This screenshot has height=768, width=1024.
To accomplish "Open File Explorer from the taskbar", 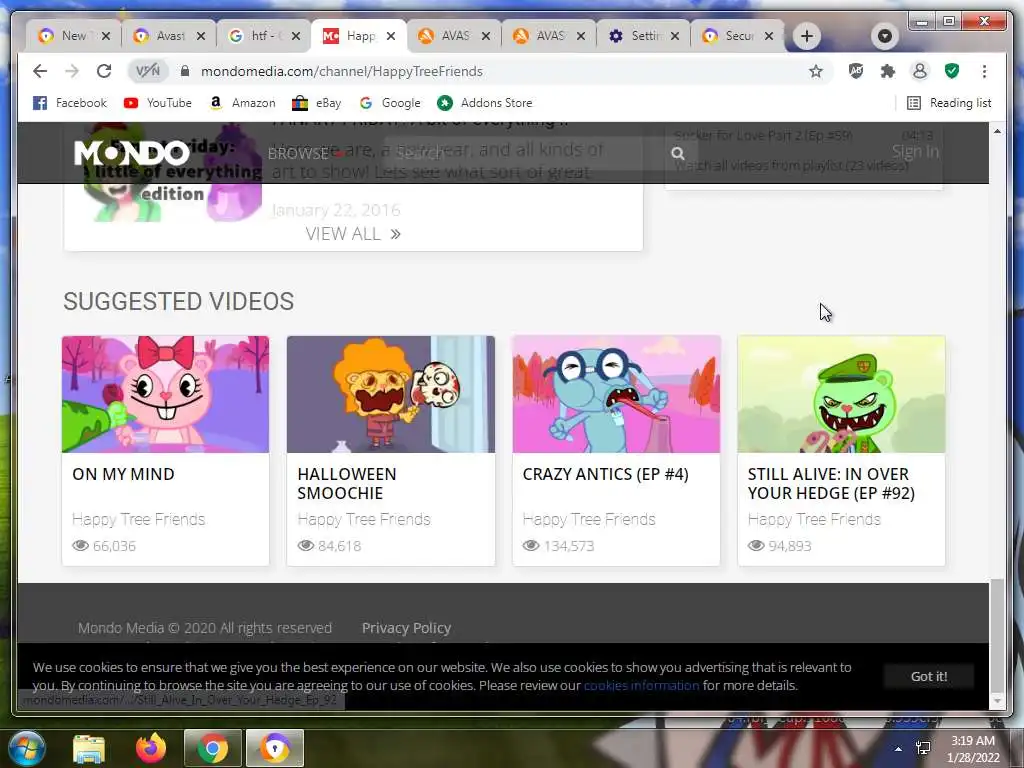I will (x=89, y=748).
